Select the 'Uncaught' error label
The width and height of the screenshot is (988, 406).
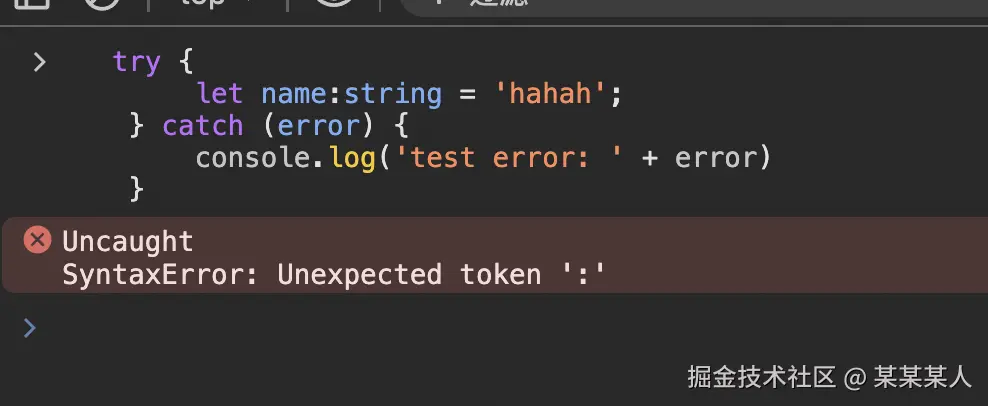pos(128,242)
